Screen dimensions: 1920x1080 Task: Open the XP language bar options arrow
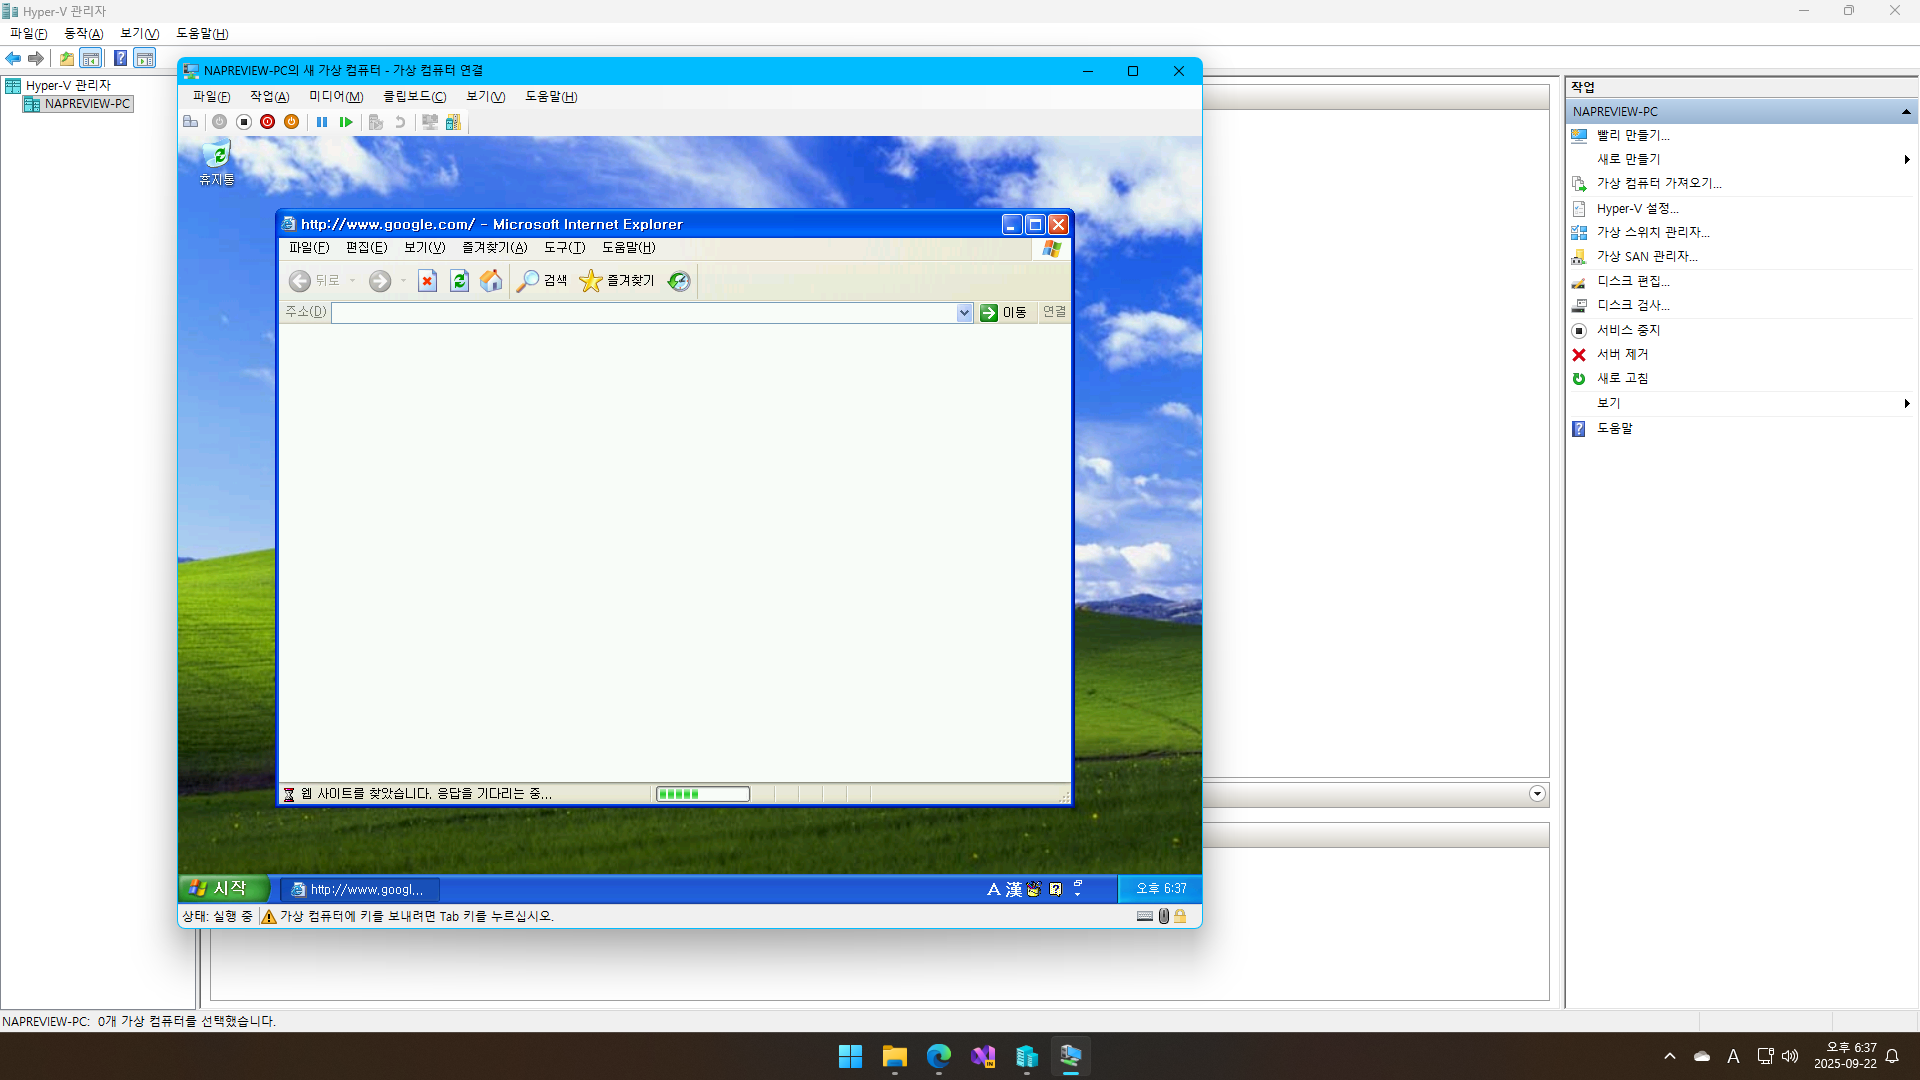click(1078, 893)
